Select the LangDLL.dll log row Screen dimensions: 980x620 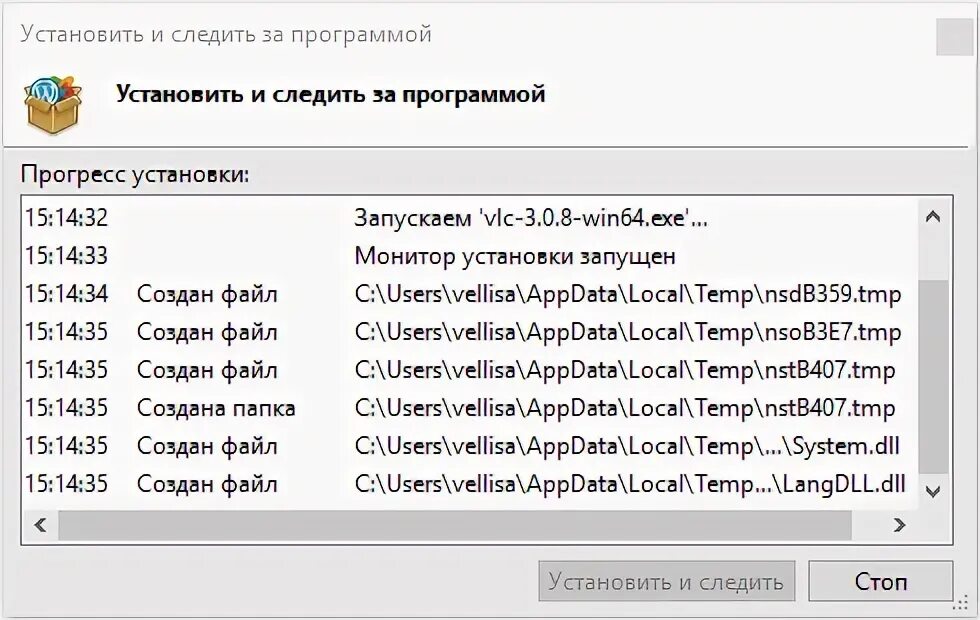point(630,484)
